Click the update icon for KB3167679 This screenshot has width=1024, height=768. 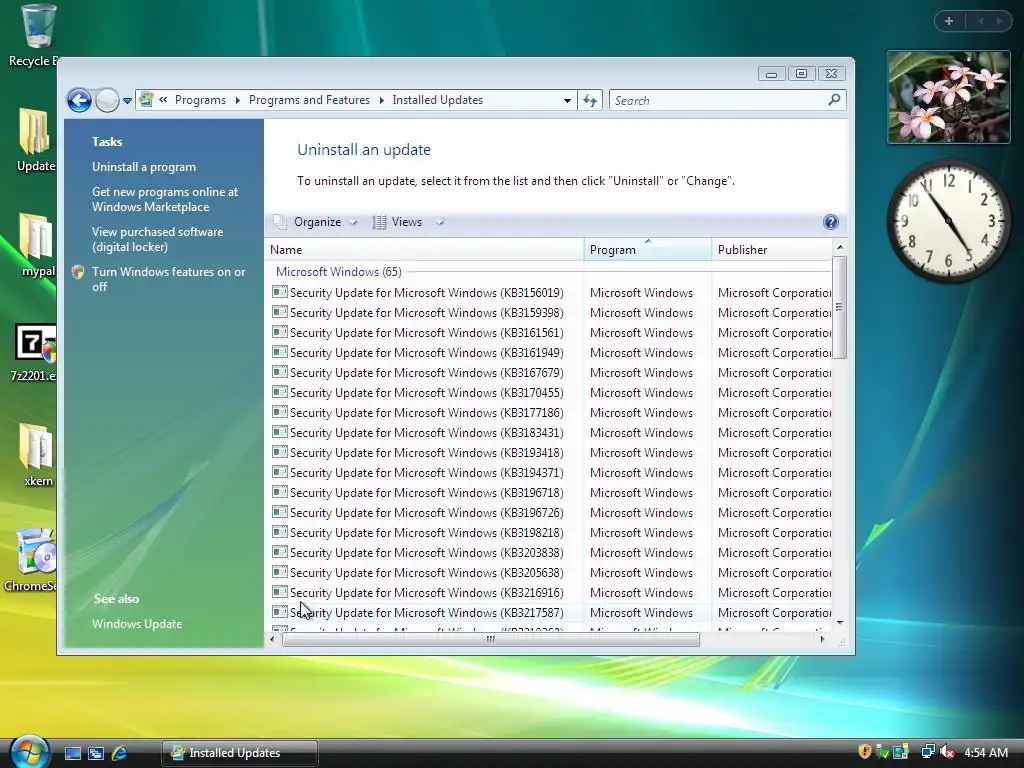(x=280, y=372)
